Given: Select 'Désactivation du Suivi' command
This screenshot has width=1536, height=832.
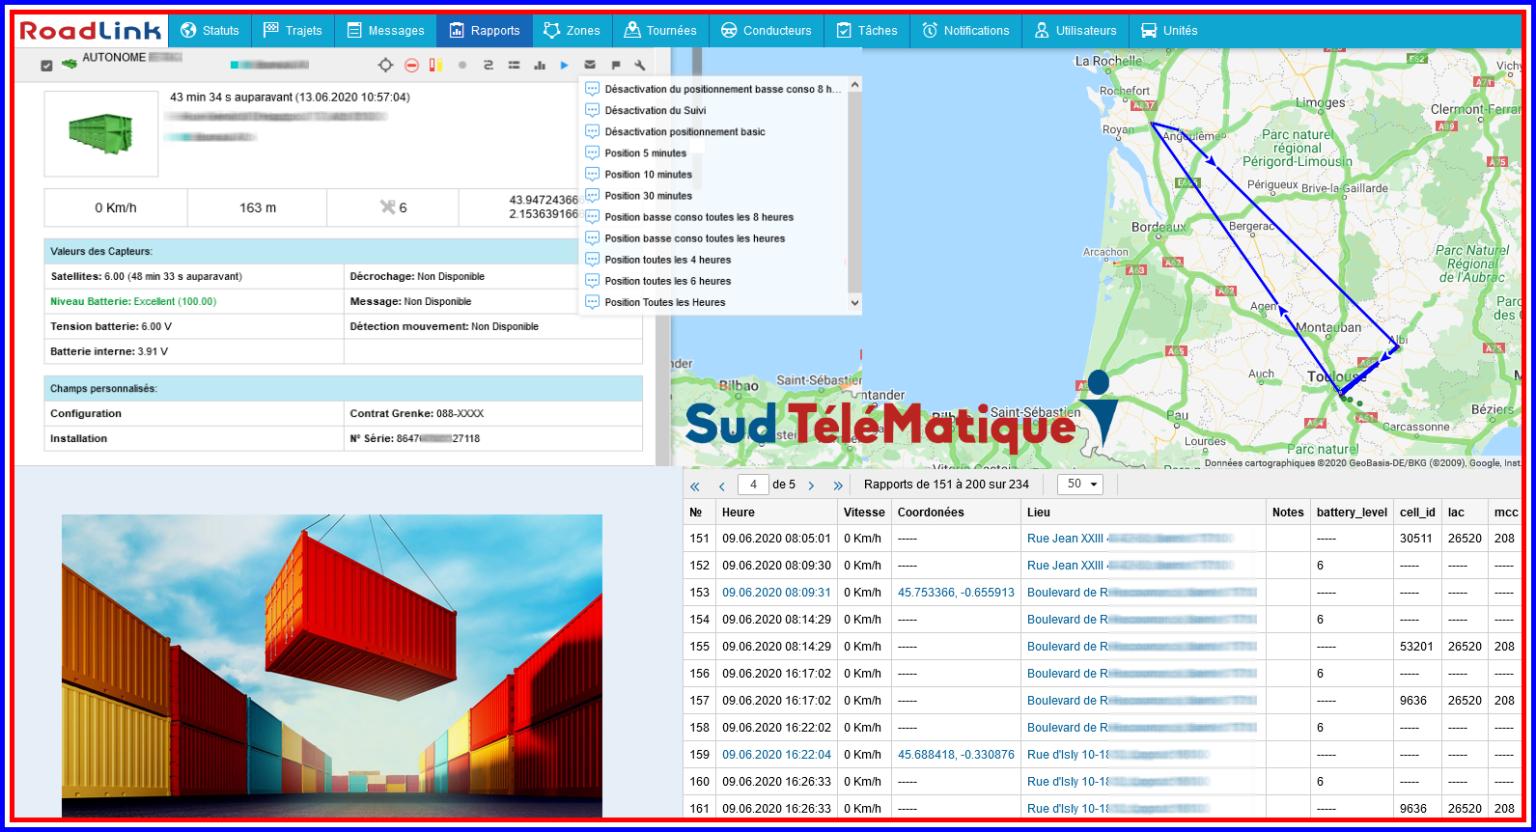Looking at the screenshot, I should (713, 110).
